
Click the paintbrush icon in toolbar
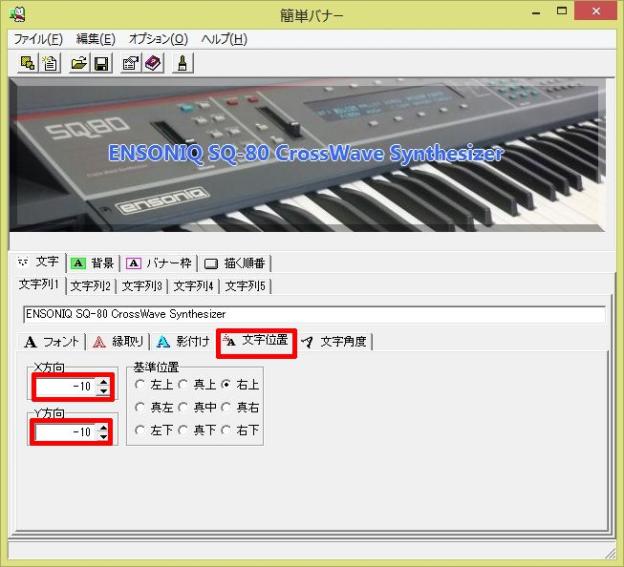[183, 63]
